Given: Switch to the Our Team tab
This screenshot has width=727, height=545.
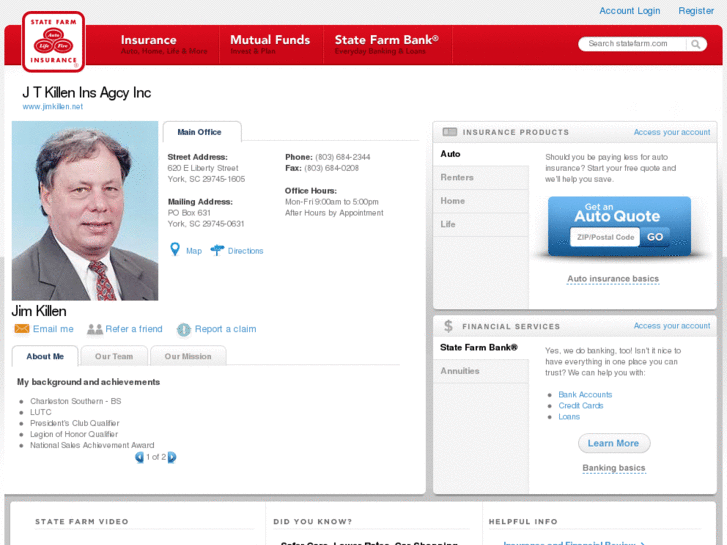Looking at the screenshot, I should (x=114, y=356).
